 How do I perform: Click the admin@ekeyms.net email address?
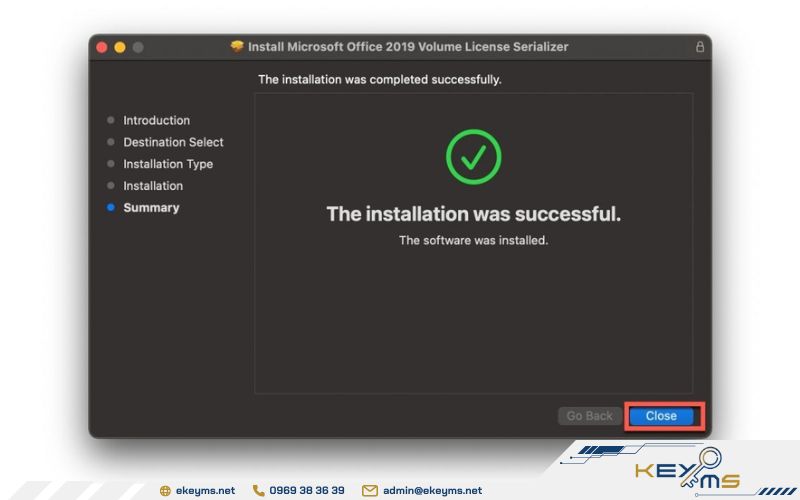[x=432, y=491]
